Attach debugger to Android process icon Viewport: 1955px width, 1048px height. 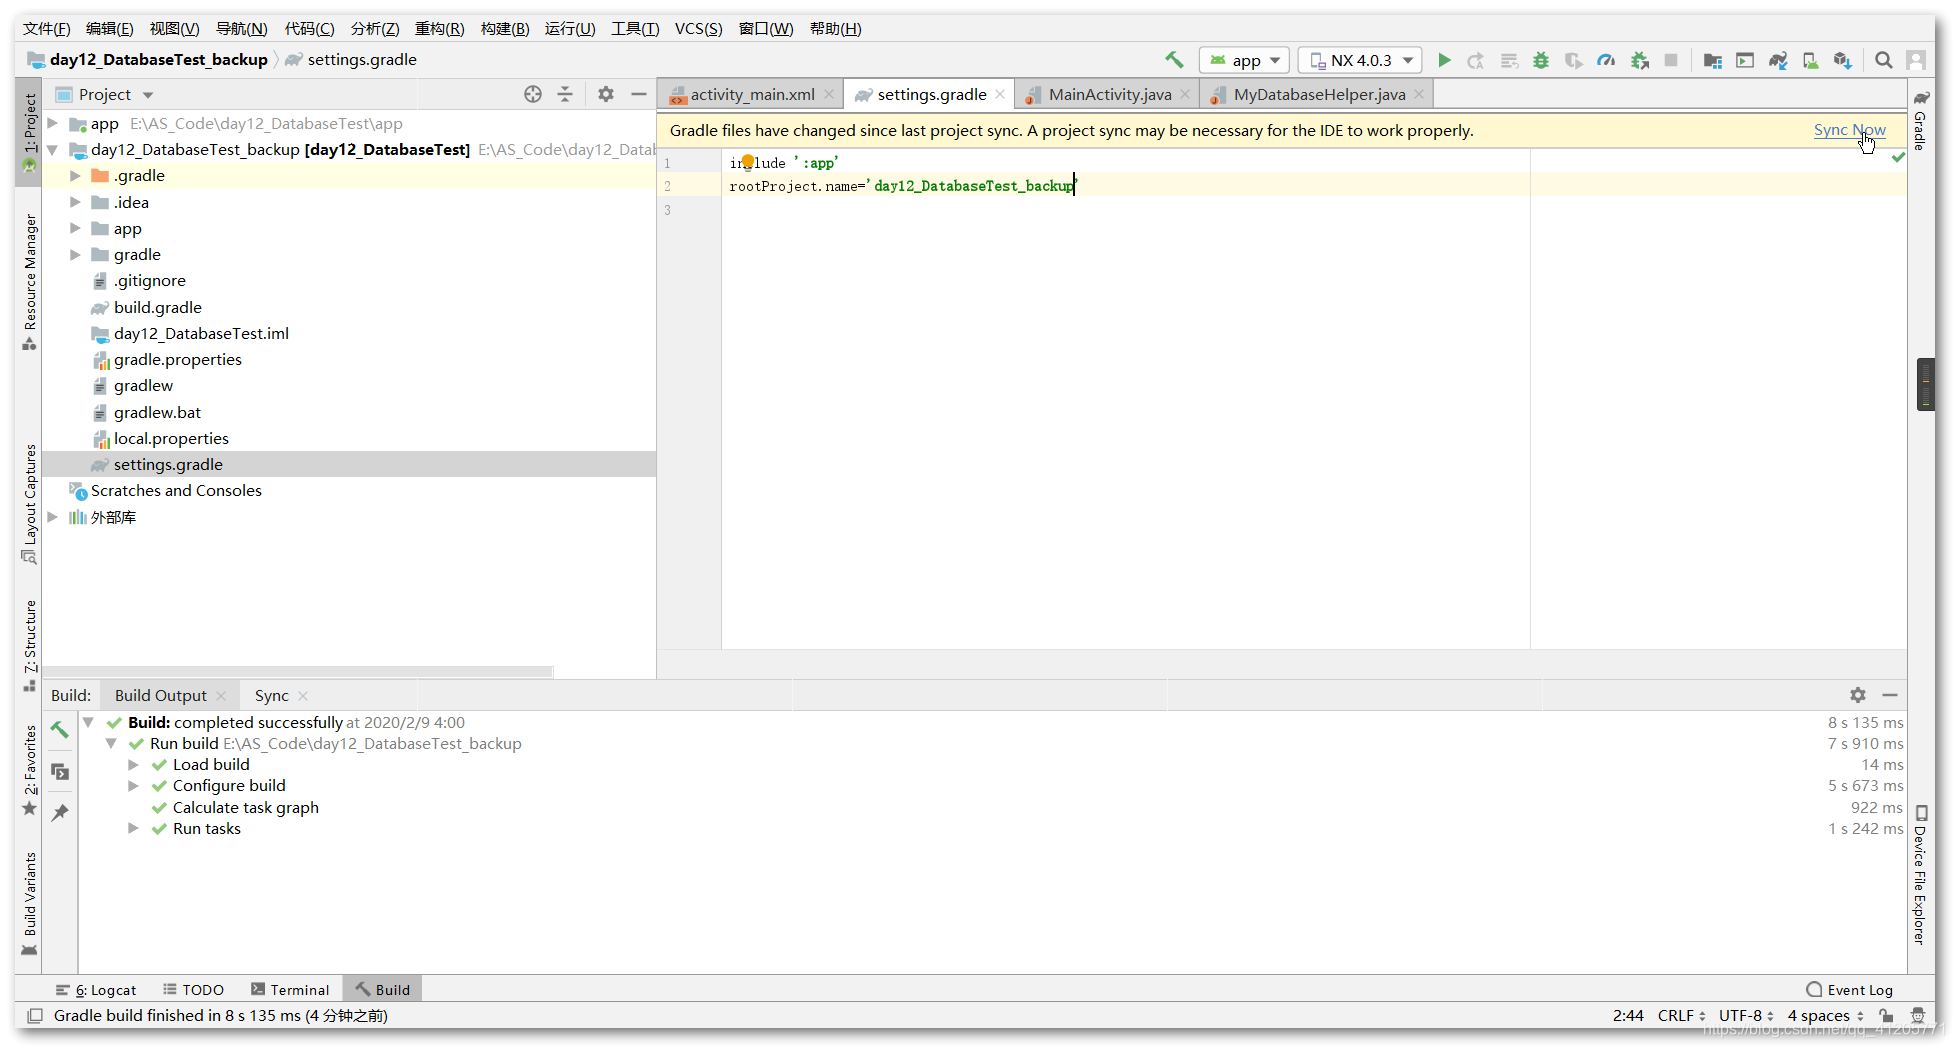tap(1639, 60)
